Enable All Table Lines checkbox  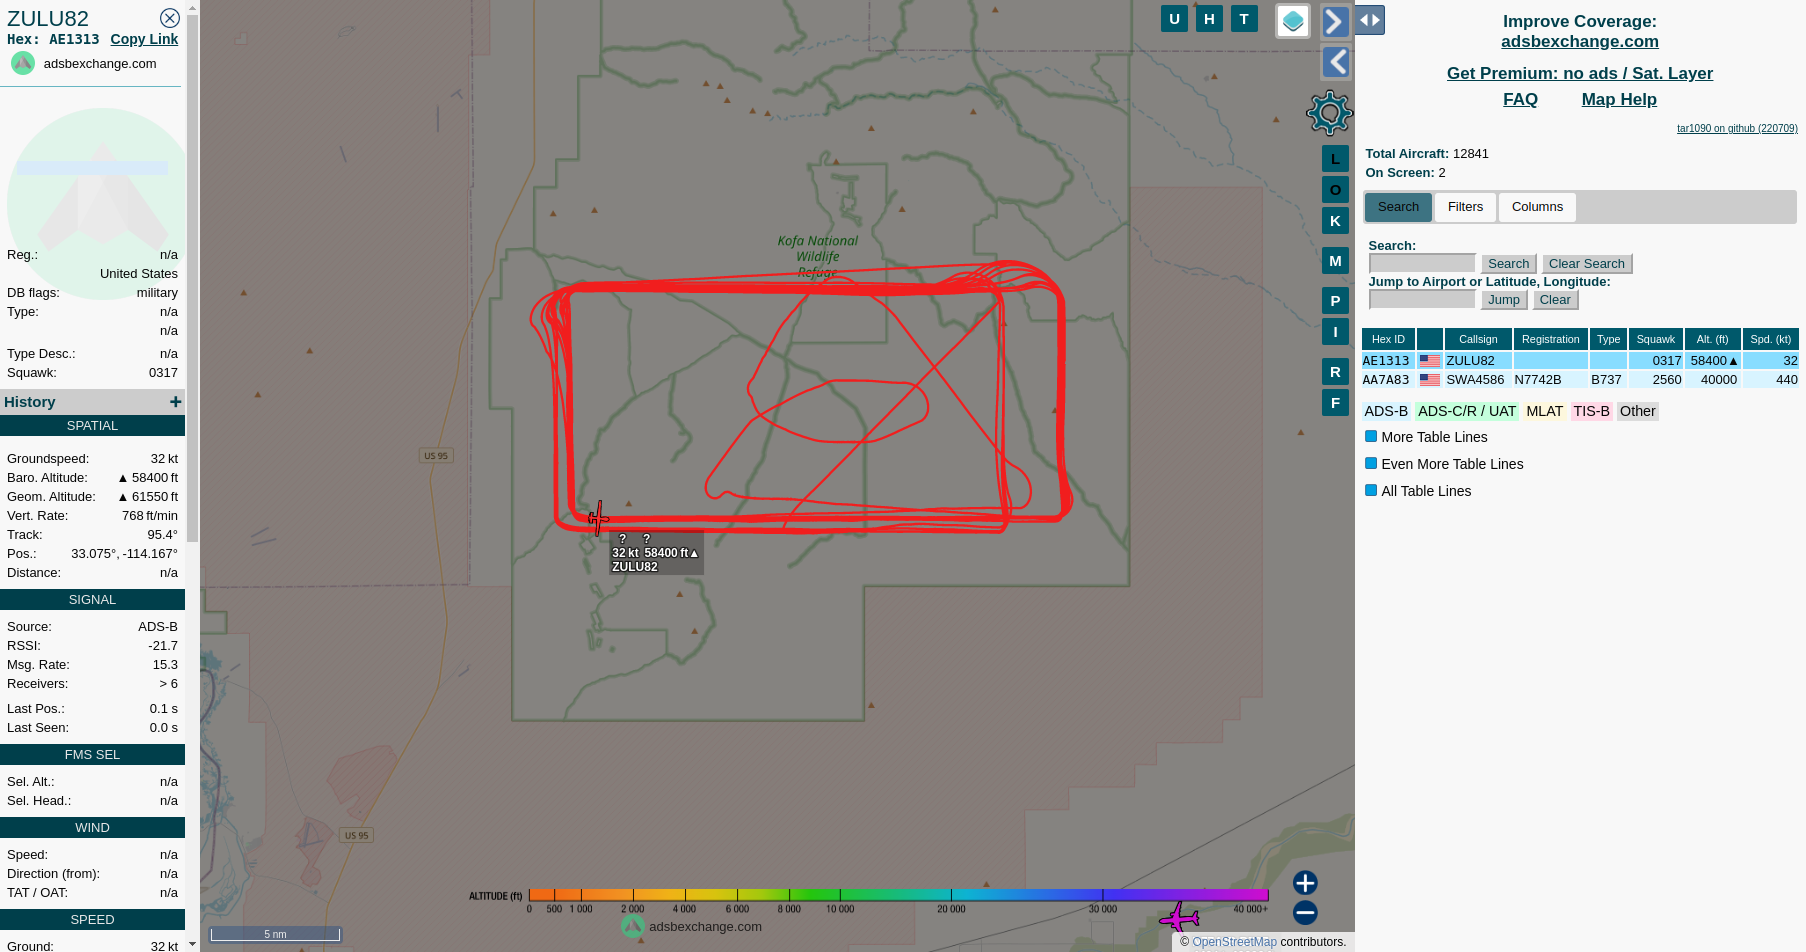(x=1371, y=490)
